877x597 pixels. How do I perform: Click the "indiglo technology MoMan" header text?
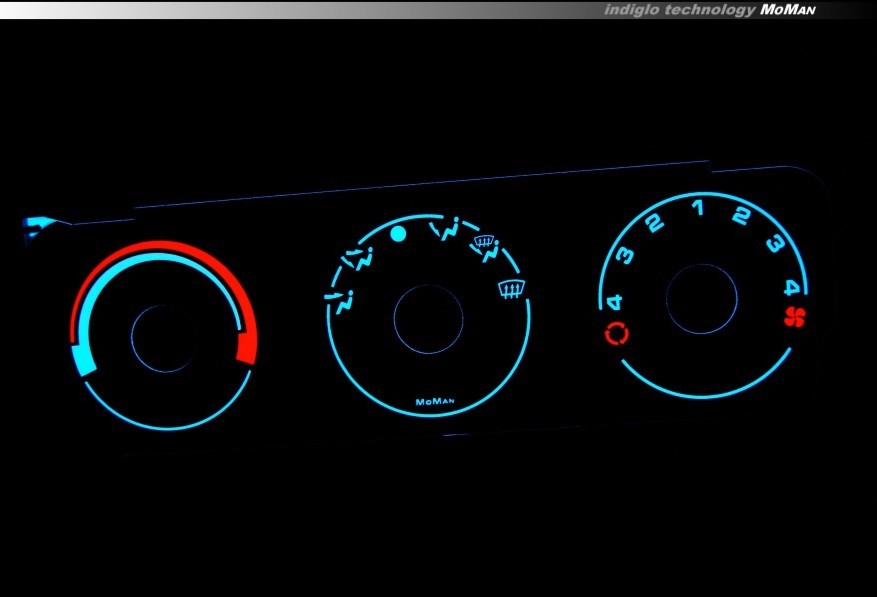710,10
